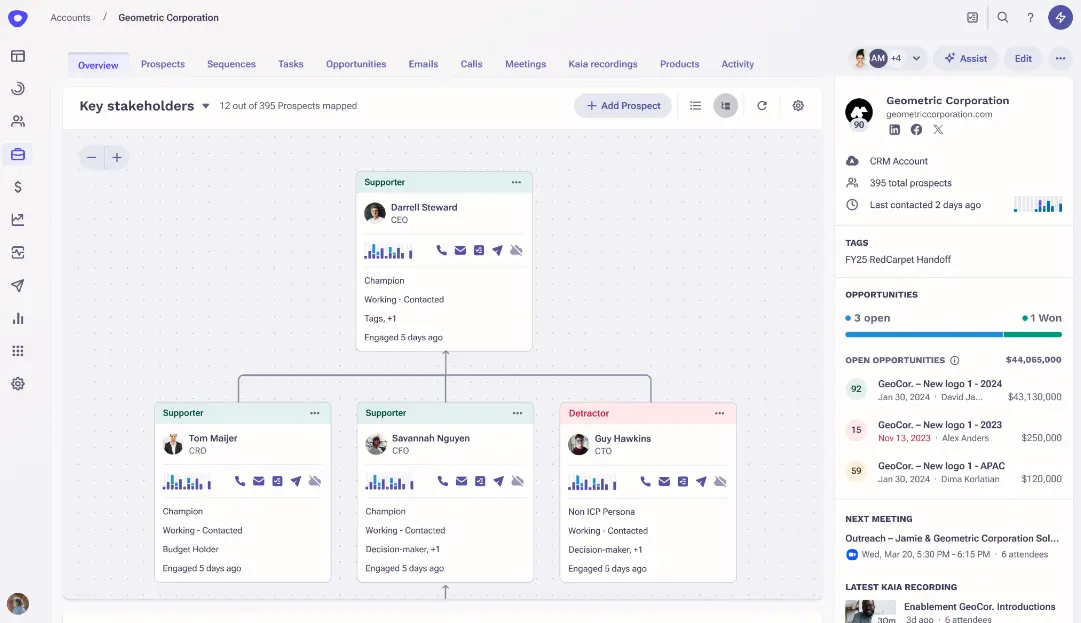Zoom in using the plus button on the map
The width and height of the screenshot is (1081, 623).
[x=116, y=157]
